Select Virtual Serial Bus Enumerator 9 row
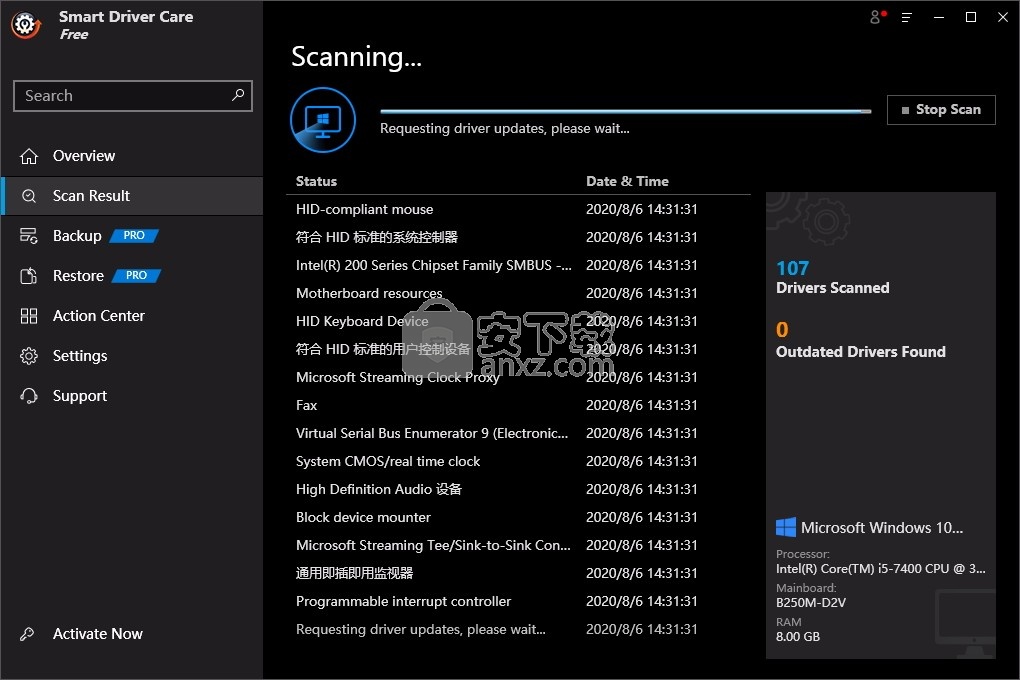The height and width of the screenshot is (680, 1020). click(x=518, y=433)
